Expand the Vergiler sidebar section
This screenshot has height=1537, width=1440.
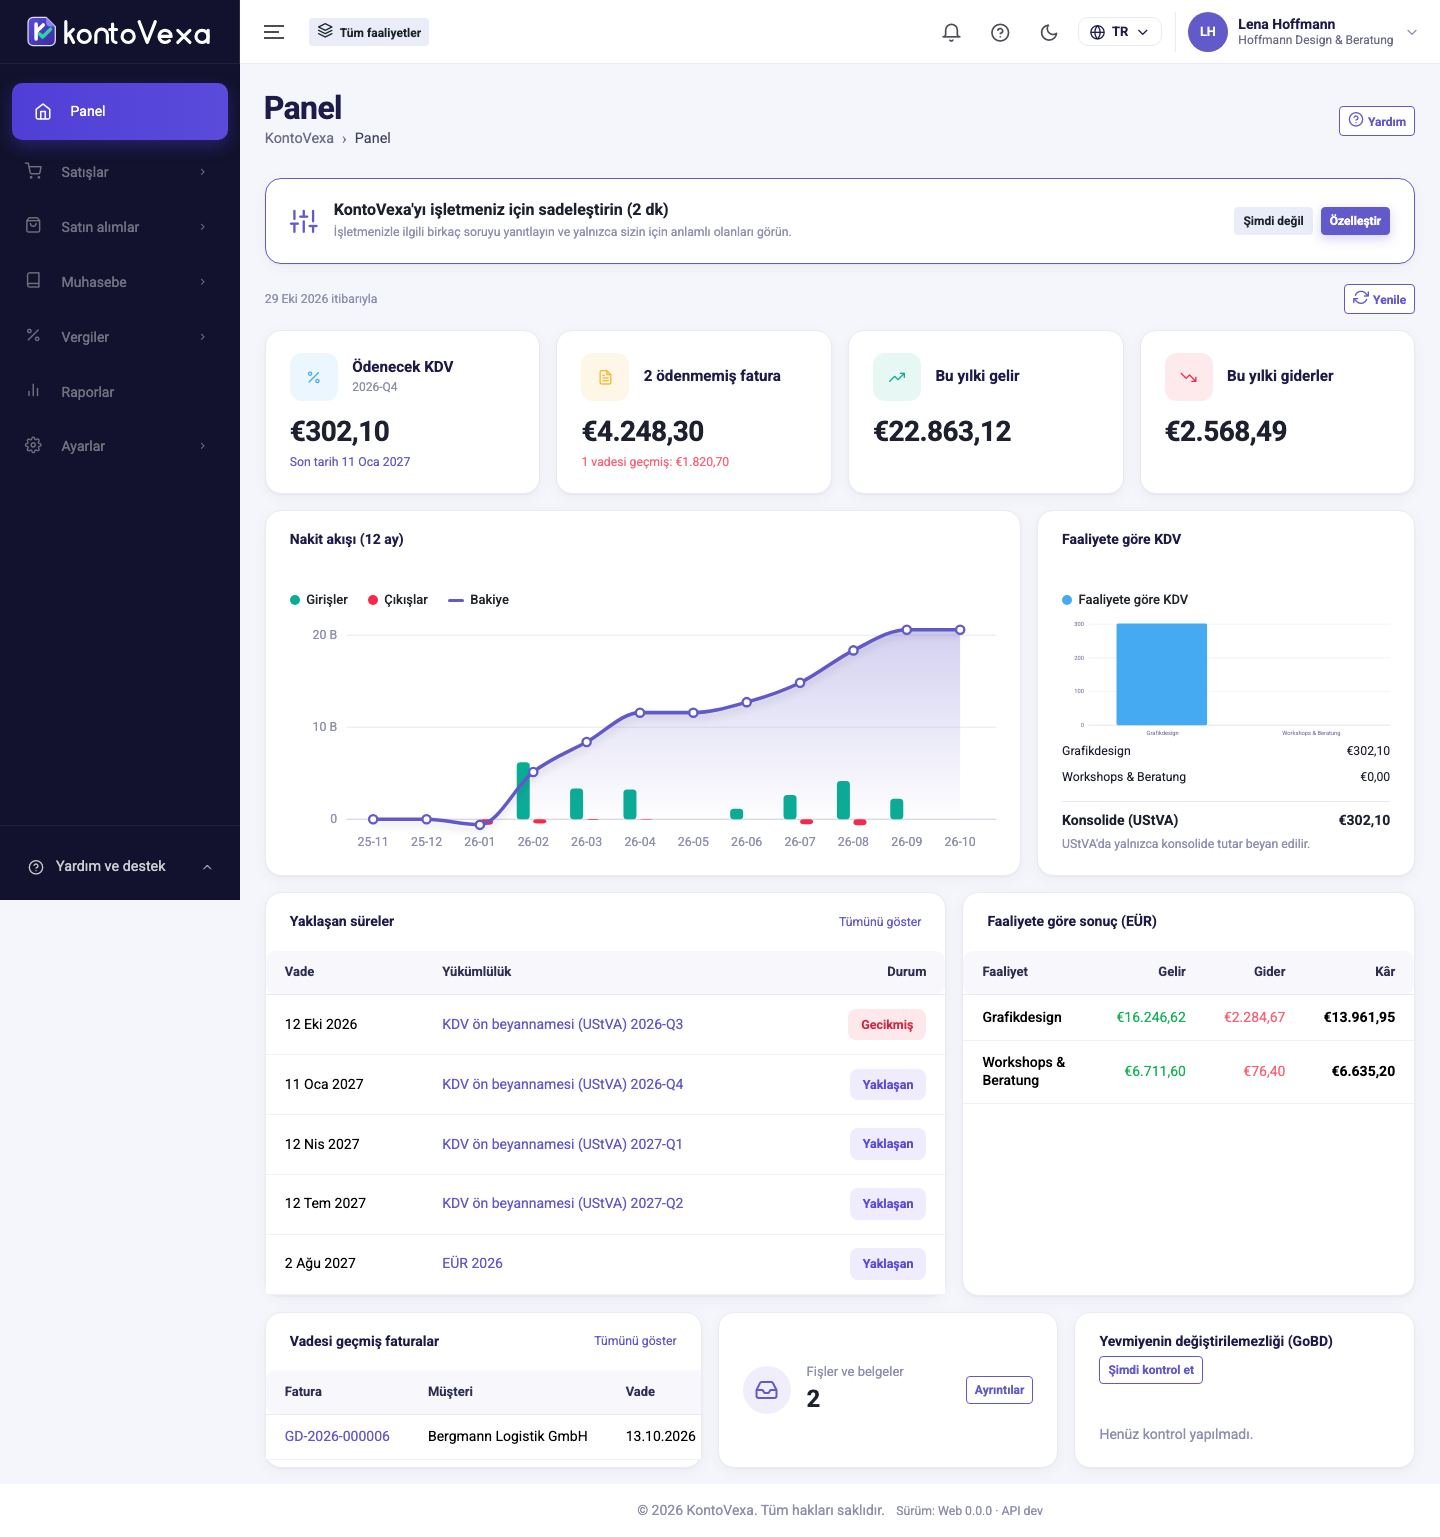coord(120,337)
